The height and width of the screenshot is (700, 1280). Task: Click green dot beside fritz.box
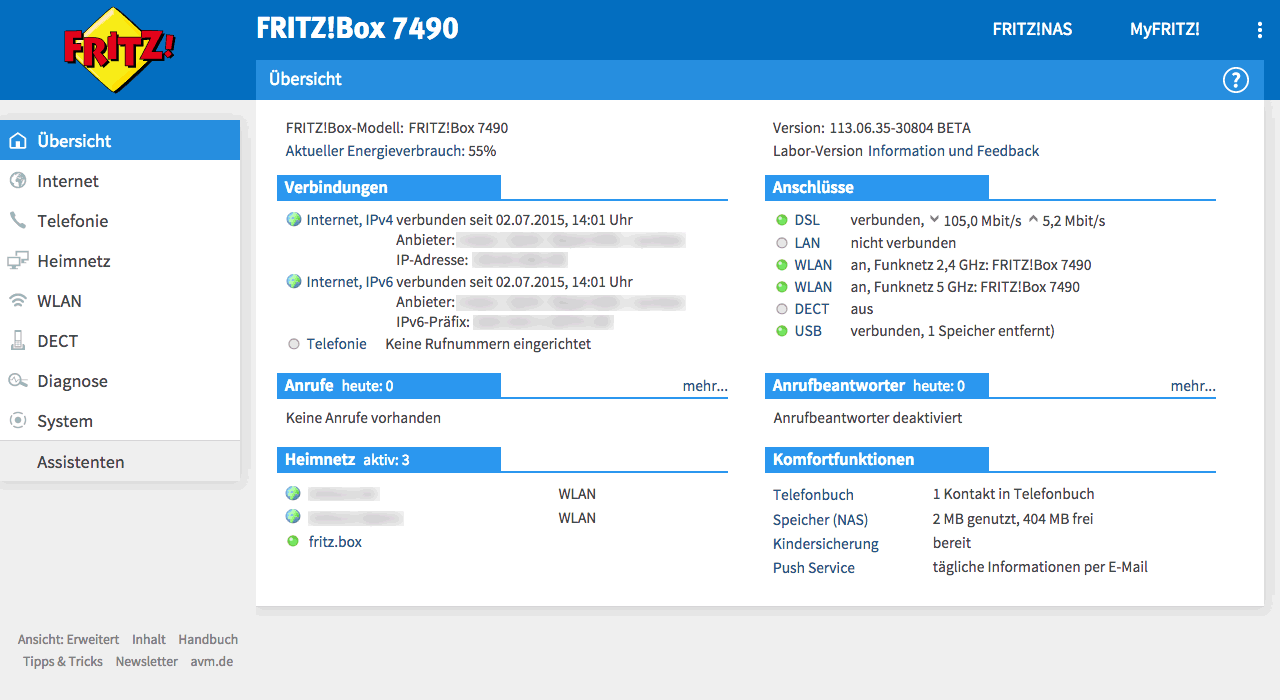(293, 541)
